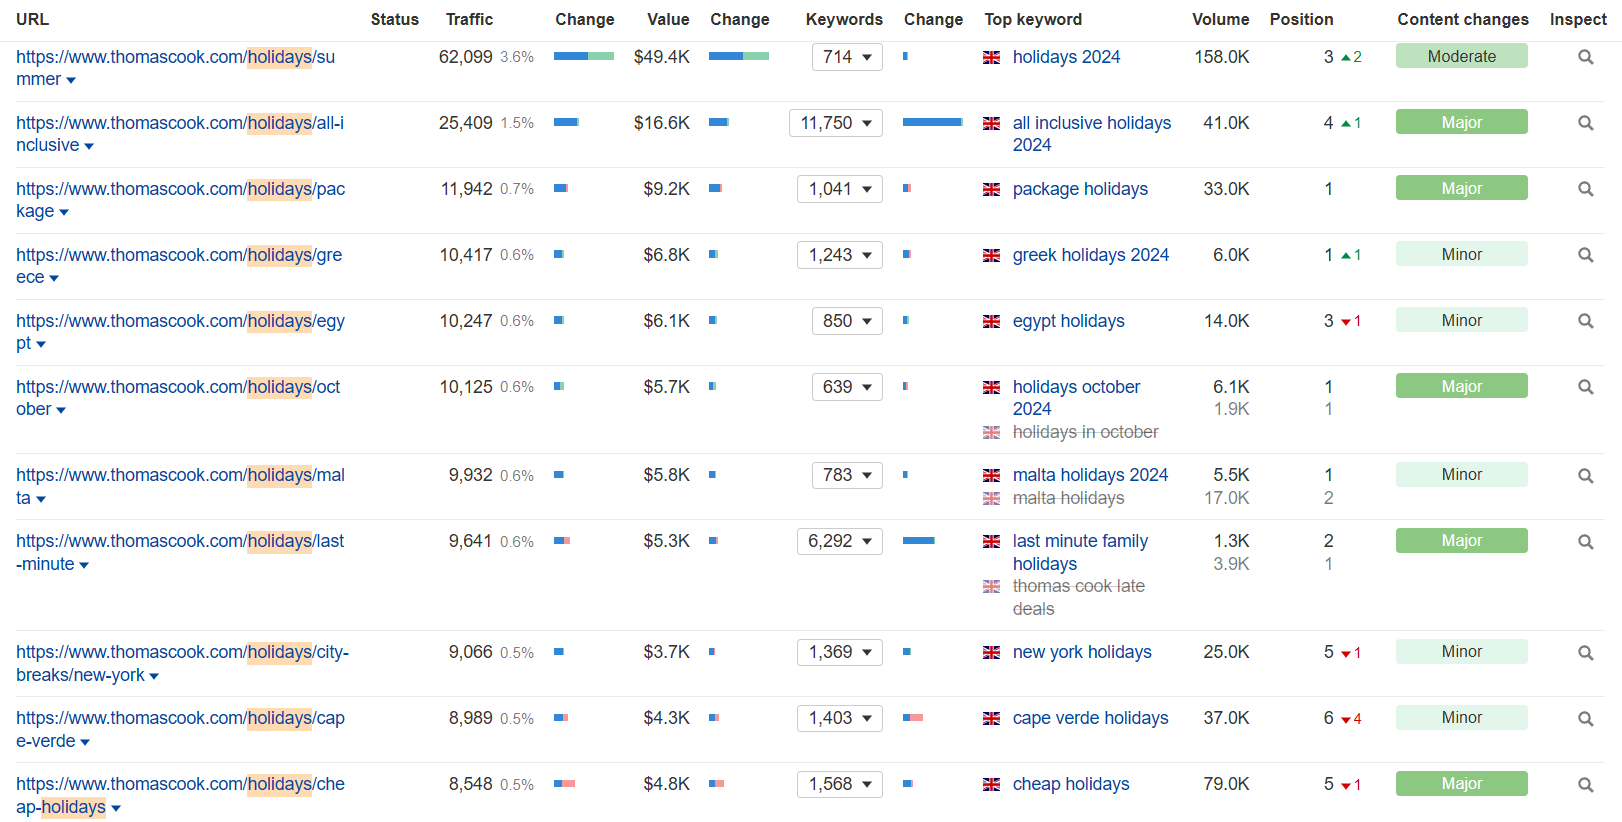Viewport: 1622px width, 822px height.
Task: Open thomascook holidays/greece URL link
Action: coord(179,266)
